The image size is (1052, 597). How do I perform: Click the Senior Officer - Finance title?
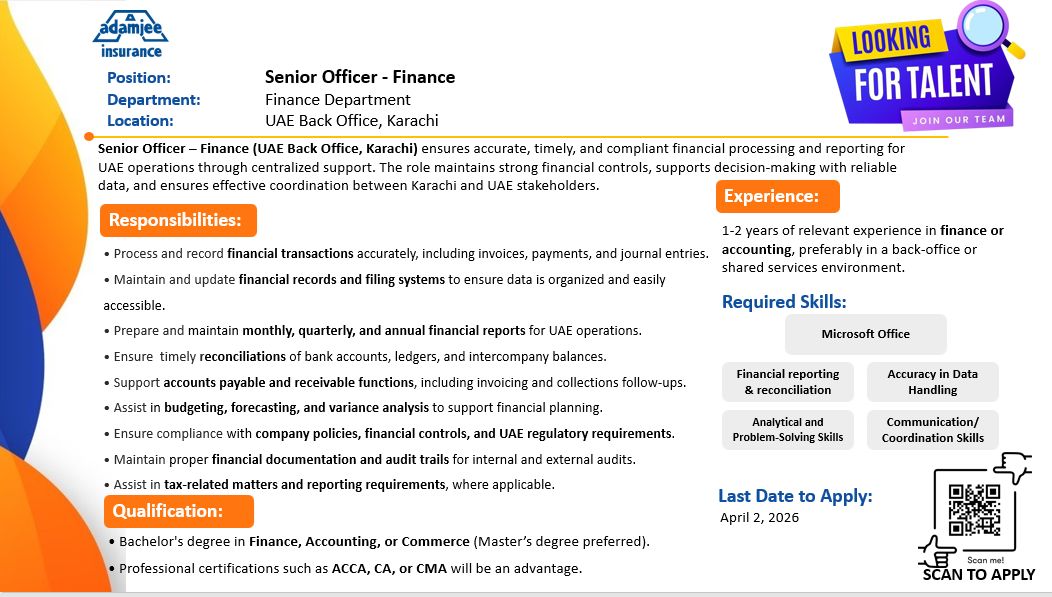tap(360, 77)
